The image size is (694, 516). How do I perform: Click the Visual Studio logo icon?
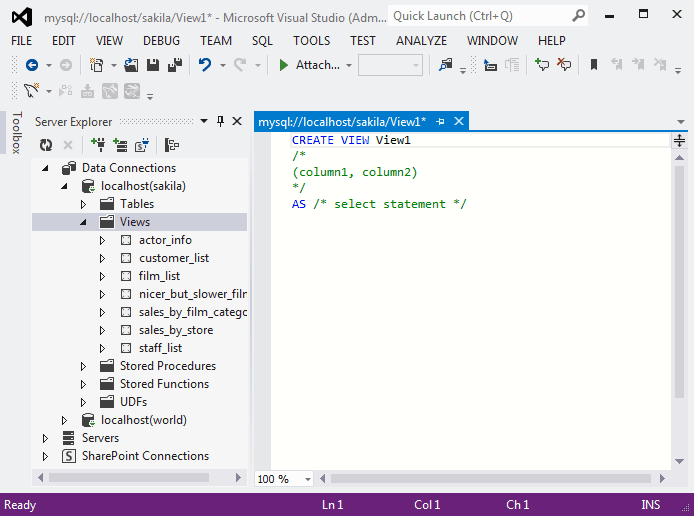click(x=22, y=17)
